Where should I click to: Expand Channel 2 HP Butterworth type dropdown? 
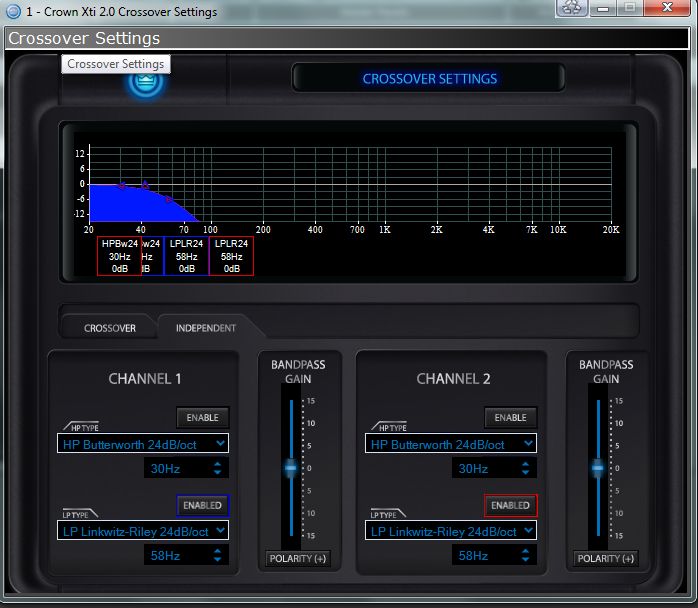pos(451,443)
